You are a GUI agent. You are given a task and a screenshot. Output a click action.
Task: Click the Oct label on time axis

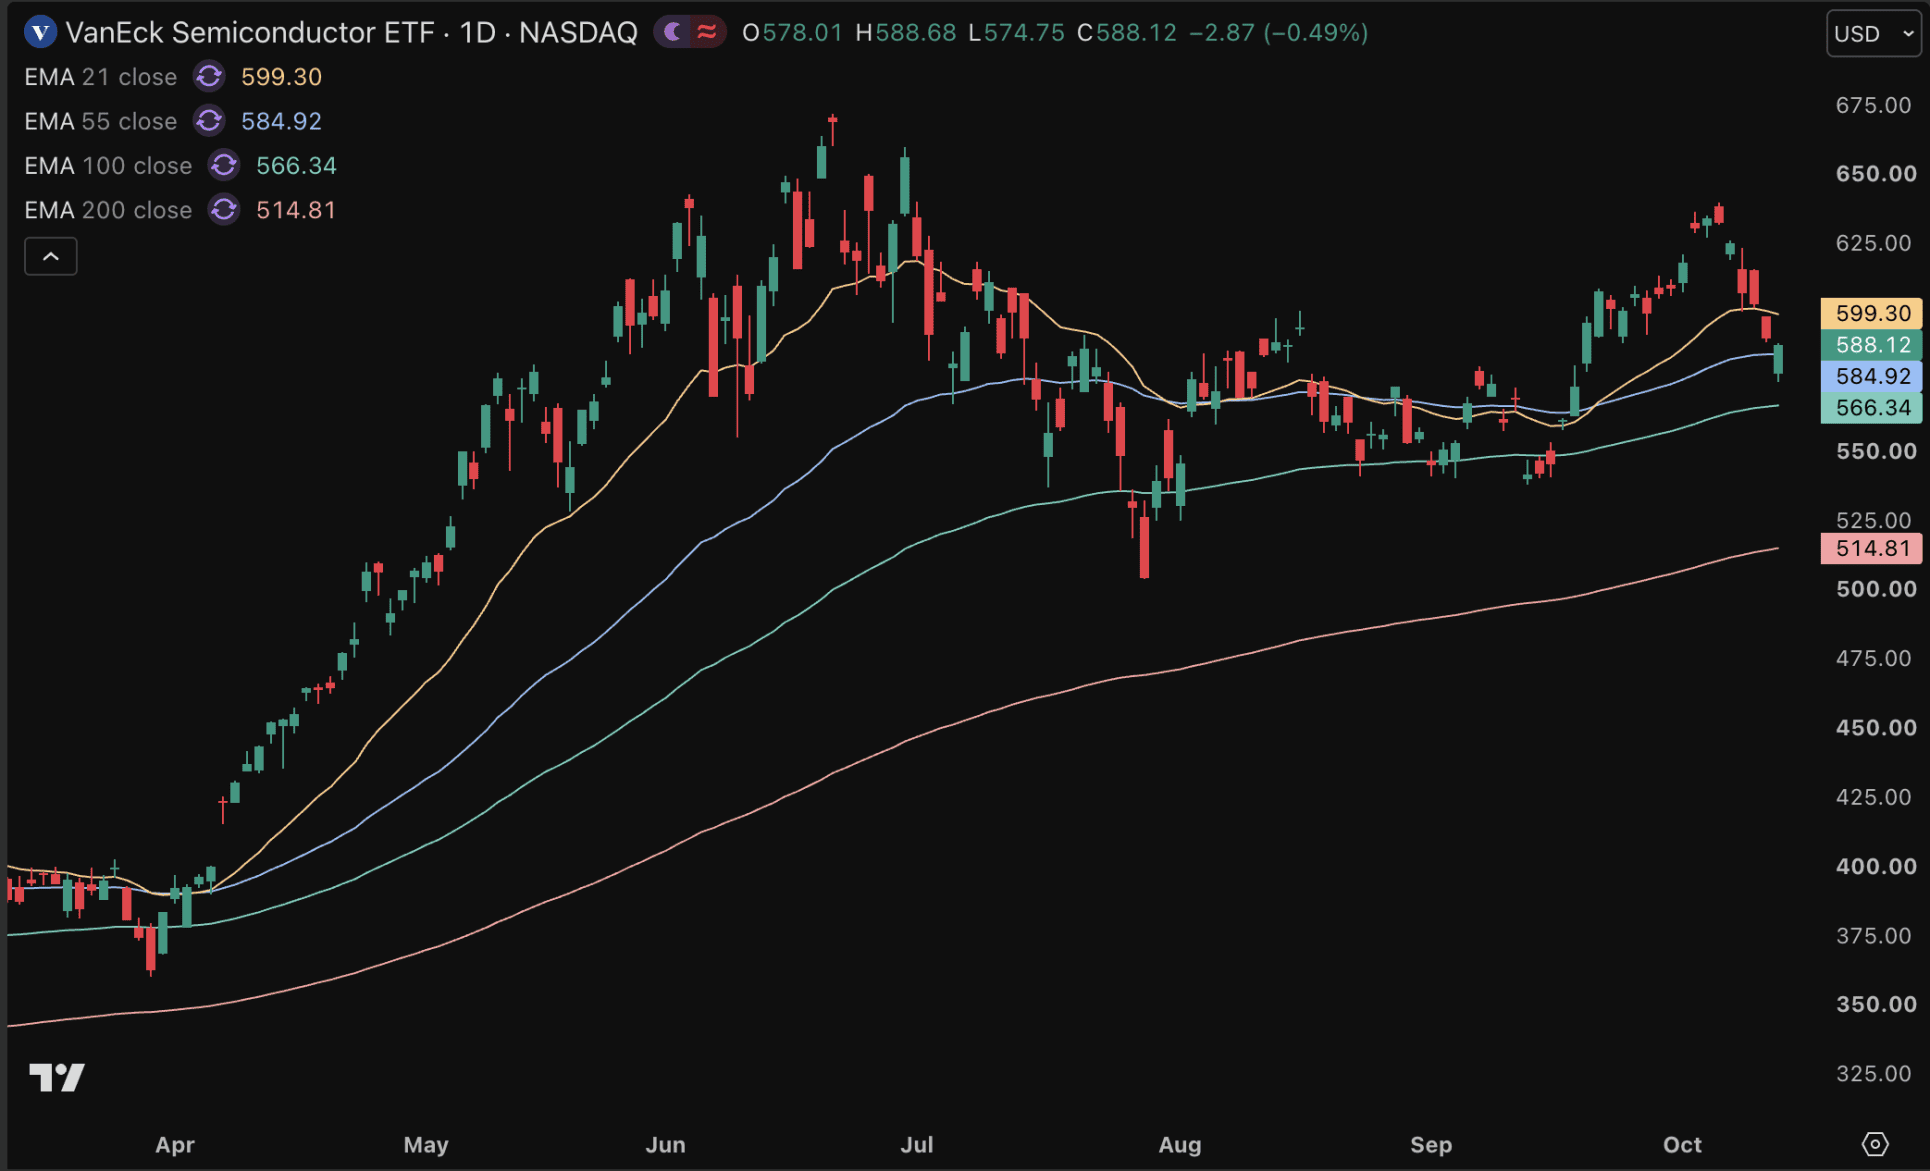click(x=1682, y=1145)
